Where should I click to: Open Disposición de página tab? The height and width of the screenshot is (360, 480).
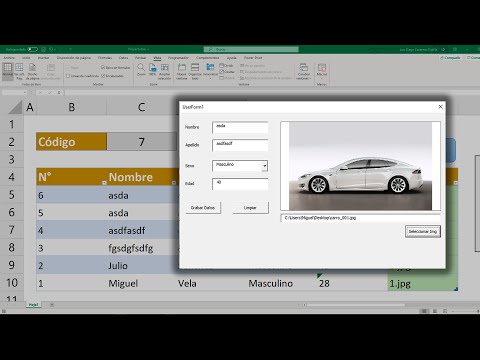click(74, 58)
